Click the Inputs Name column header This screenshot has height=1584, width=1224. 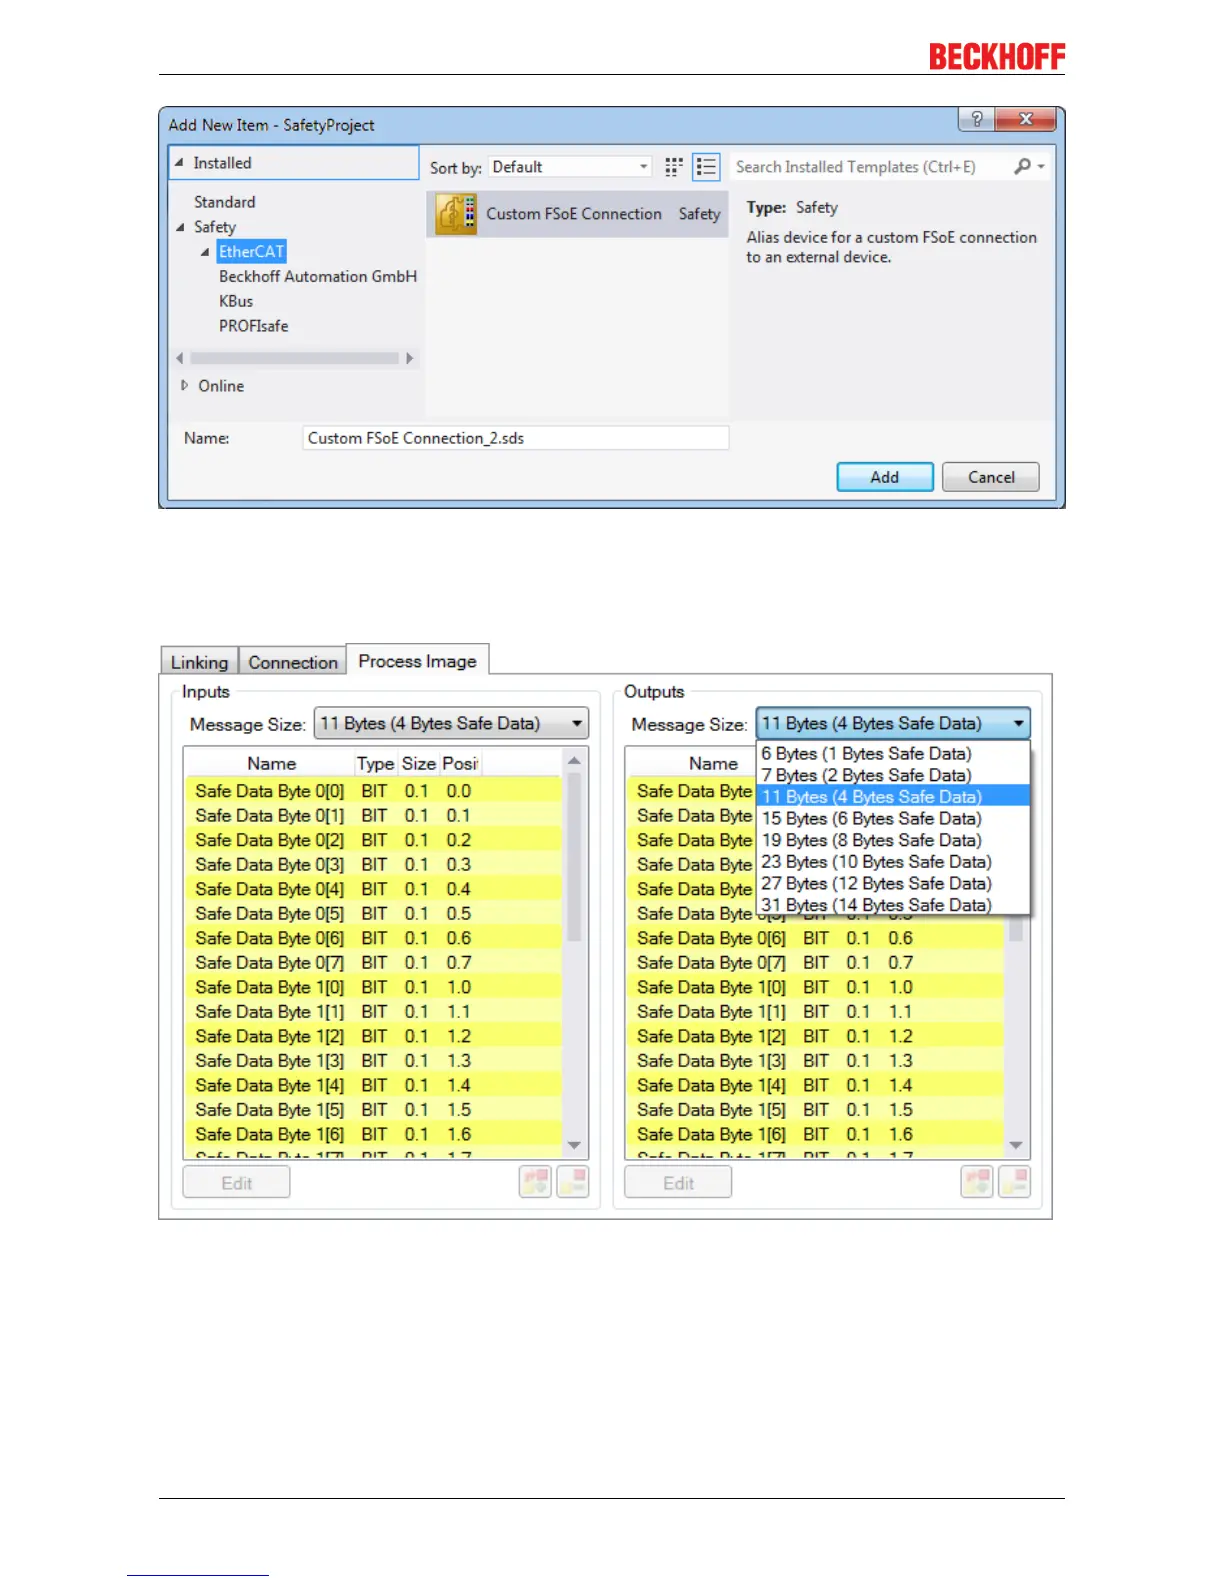pos(271,763)
